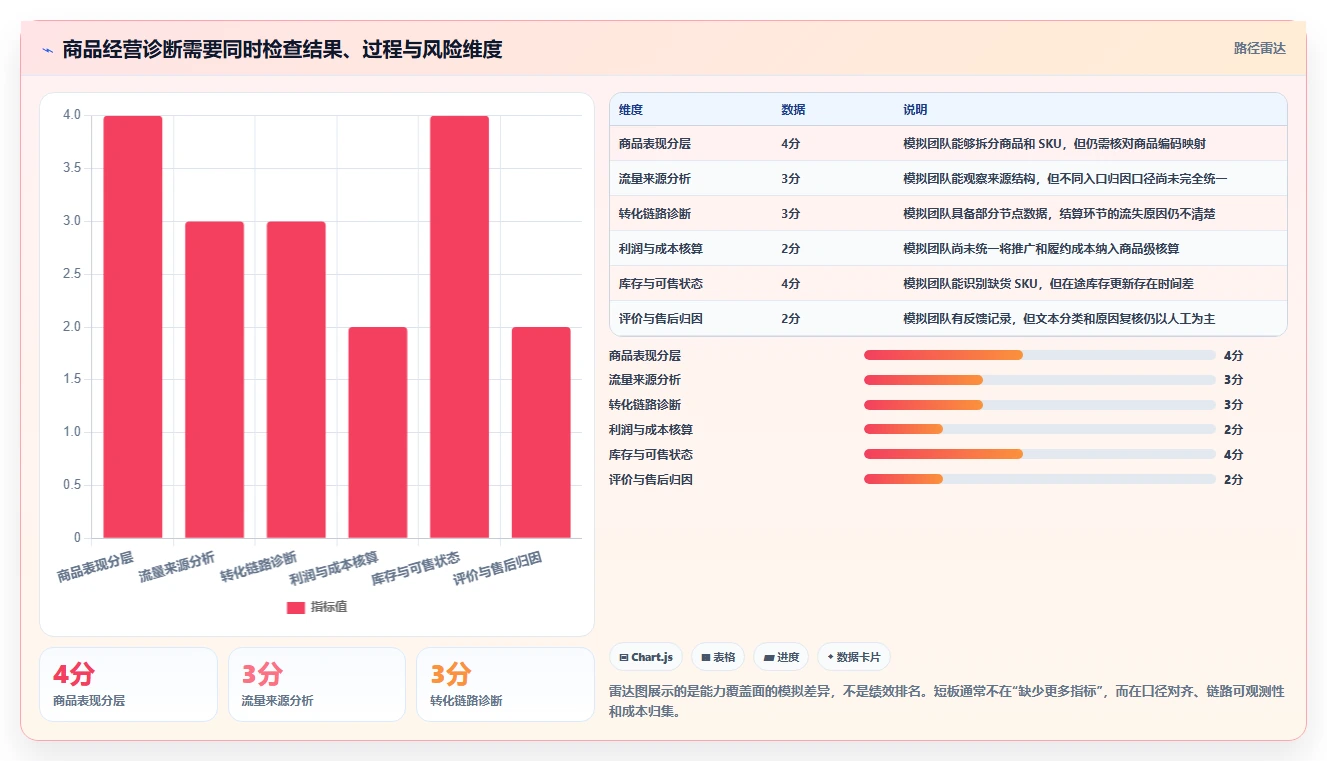
Task: Select the 表格 tag chip
Action: tap(718, 657)
